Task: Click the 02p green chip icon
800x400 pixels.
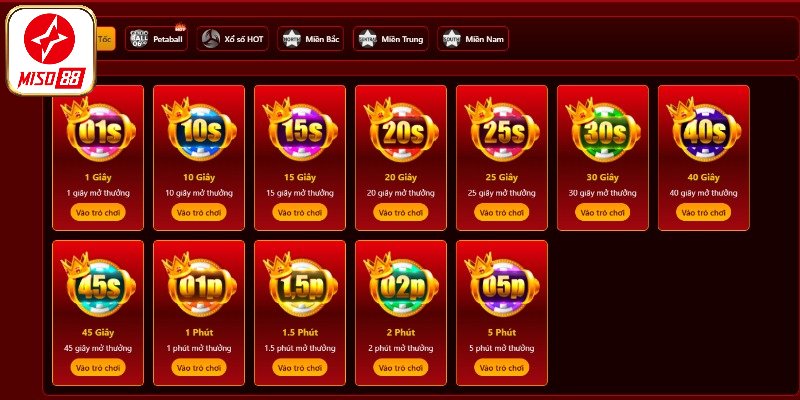Action: [402, 285]
